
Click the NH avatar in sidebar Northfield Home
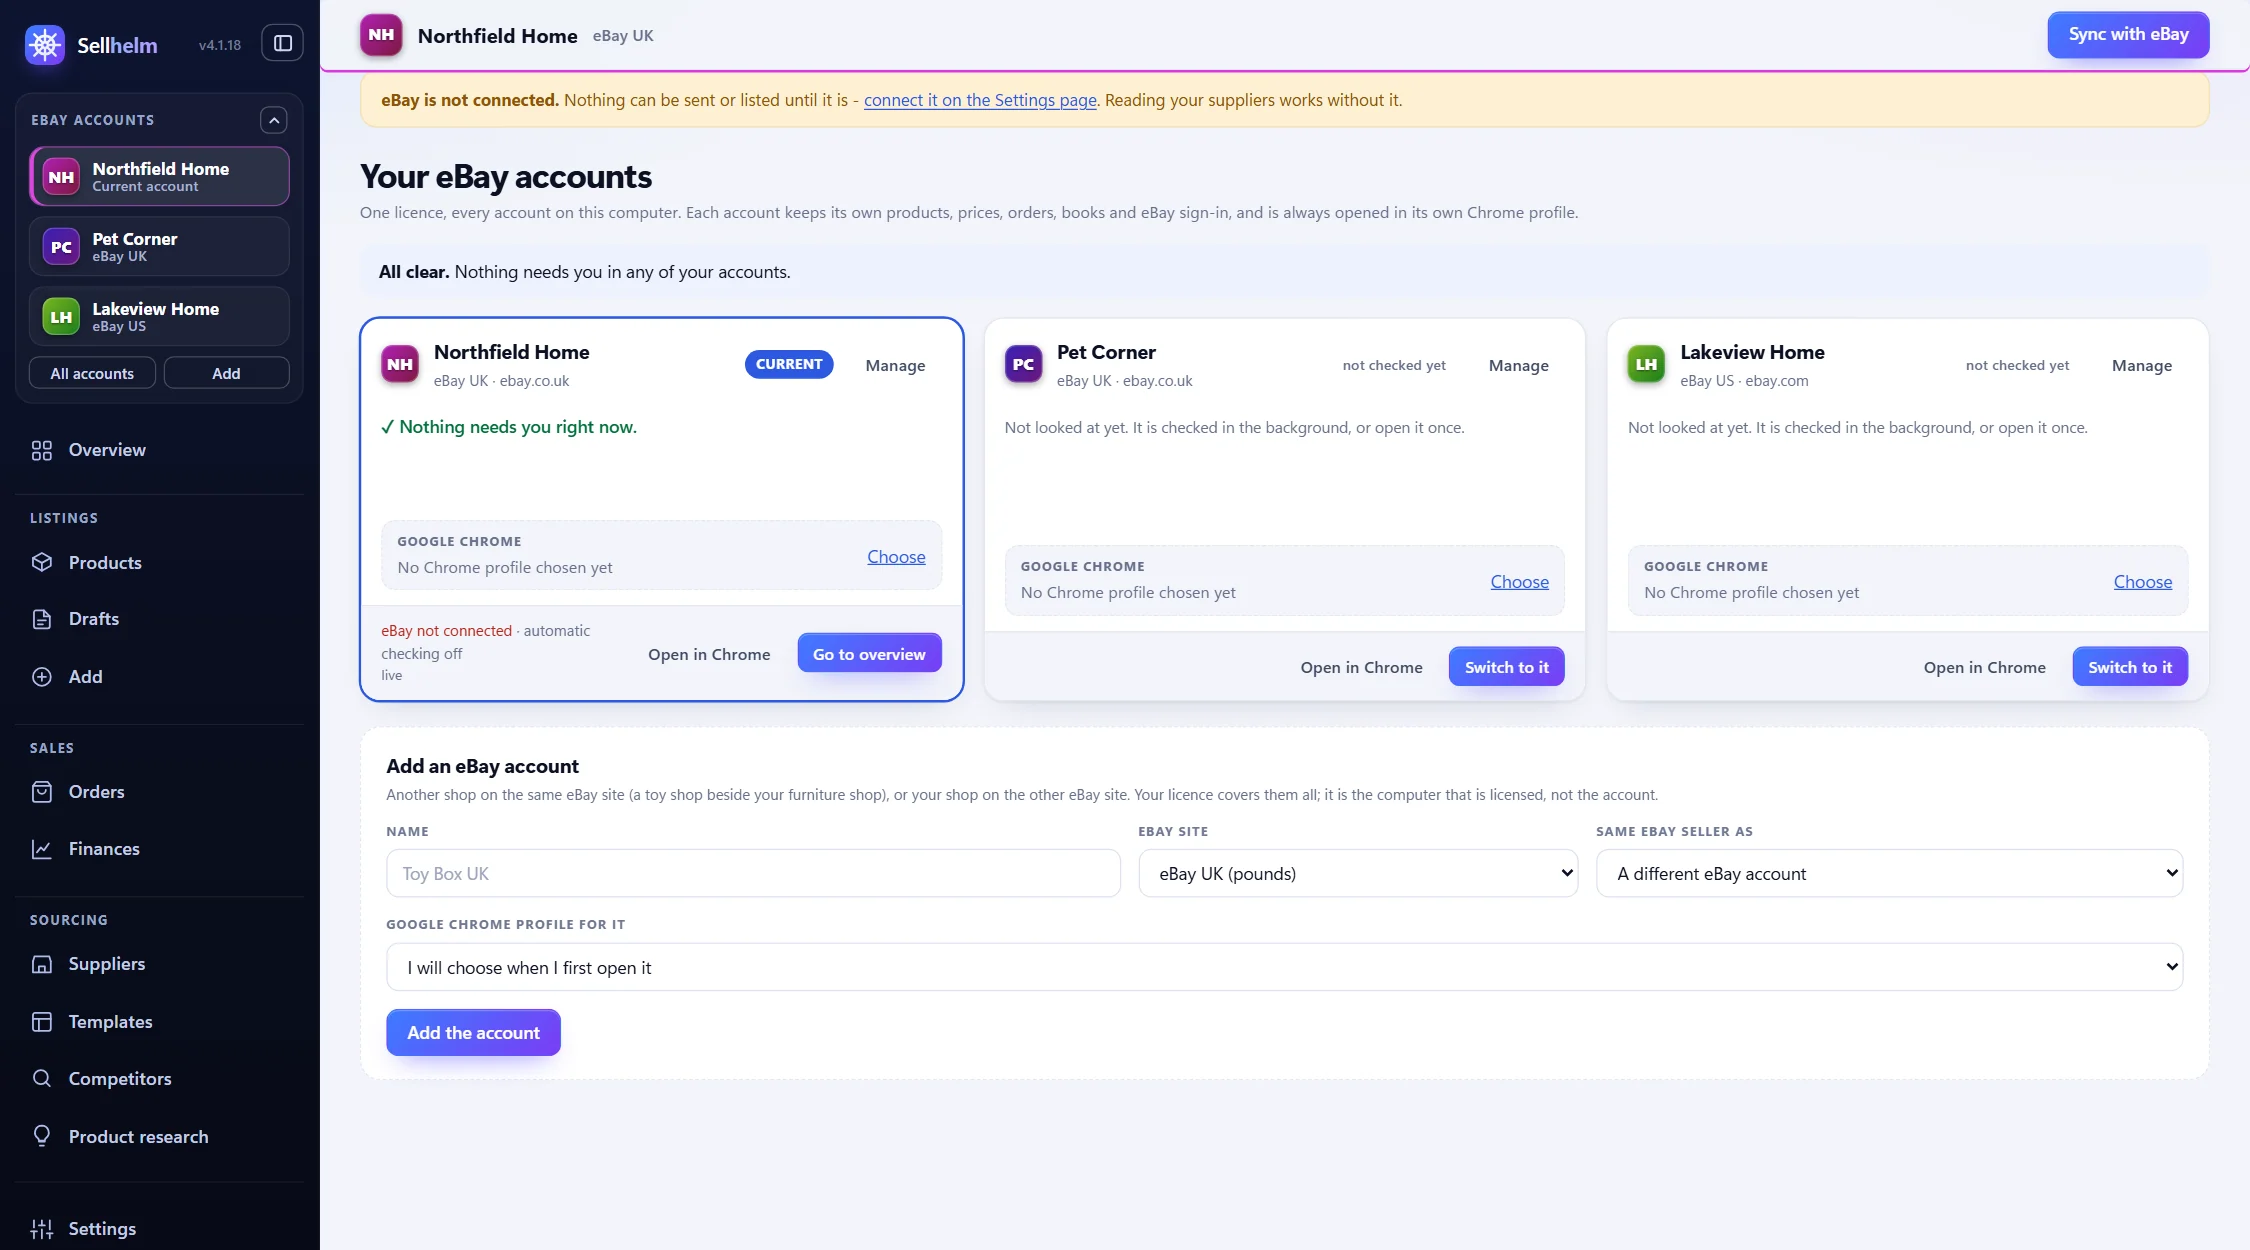tap(61, 177)
